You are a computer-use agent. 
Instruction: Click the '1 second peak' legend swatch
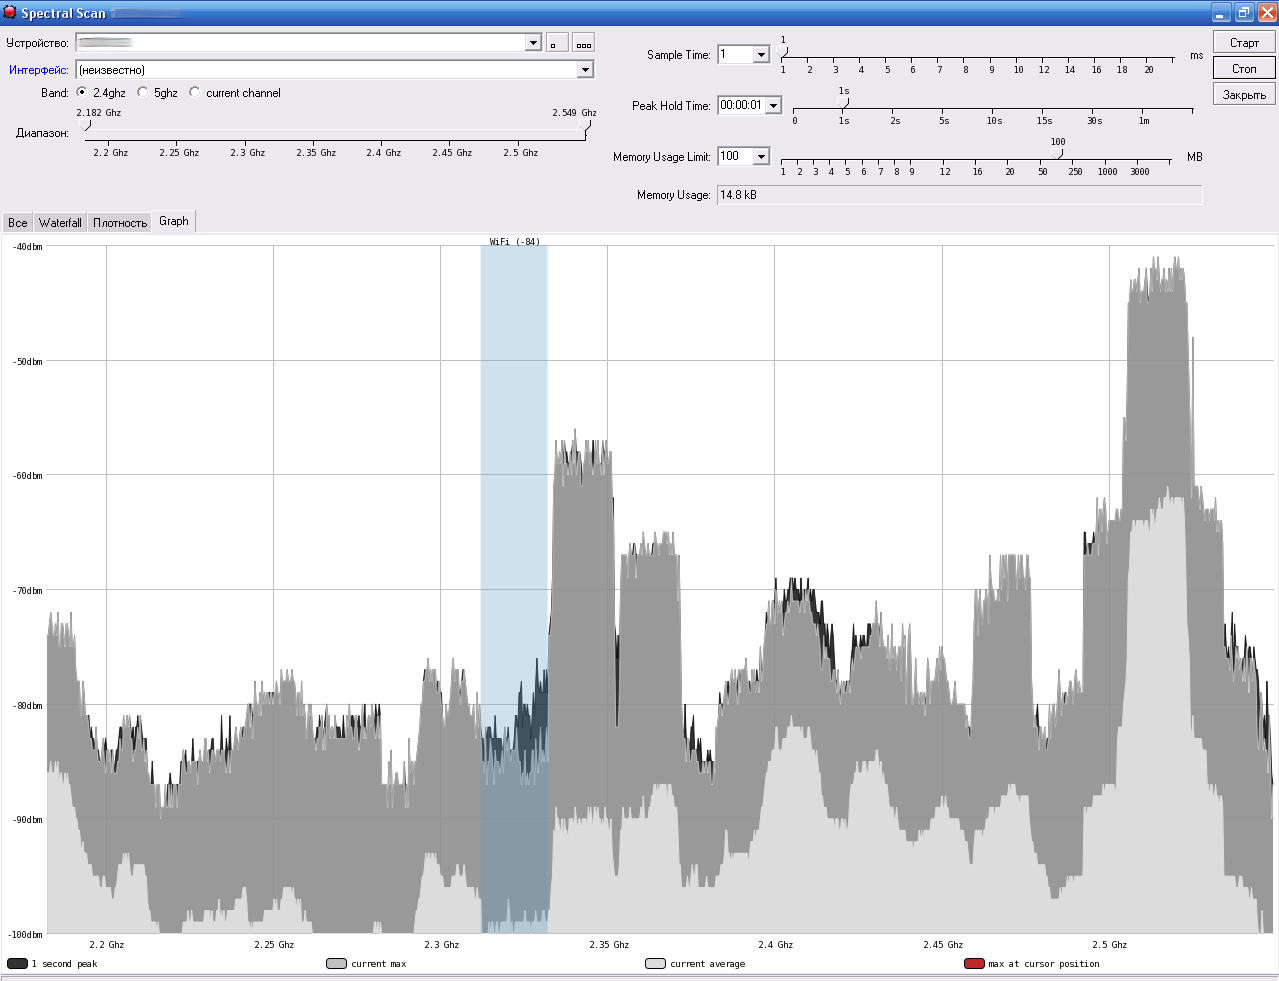coord(17,964)
